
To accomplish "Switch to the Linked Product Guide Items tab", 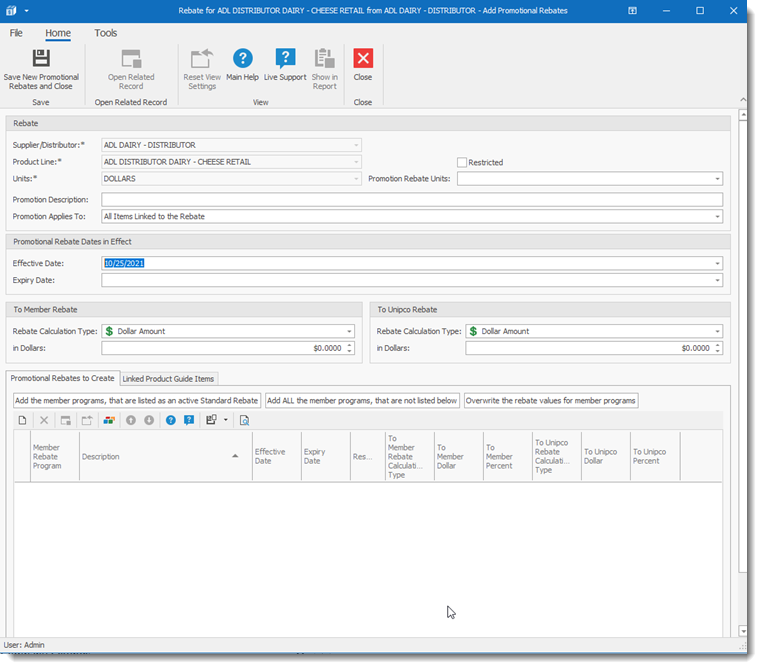I will pyautogui.click(x=168, y=378).
